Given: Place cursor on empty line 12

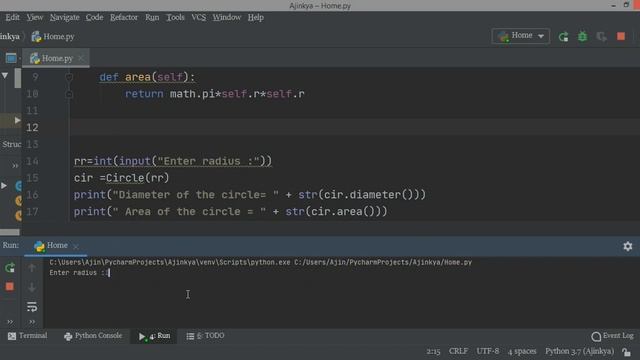Looking at the screenshot, I should pos(354,127).
